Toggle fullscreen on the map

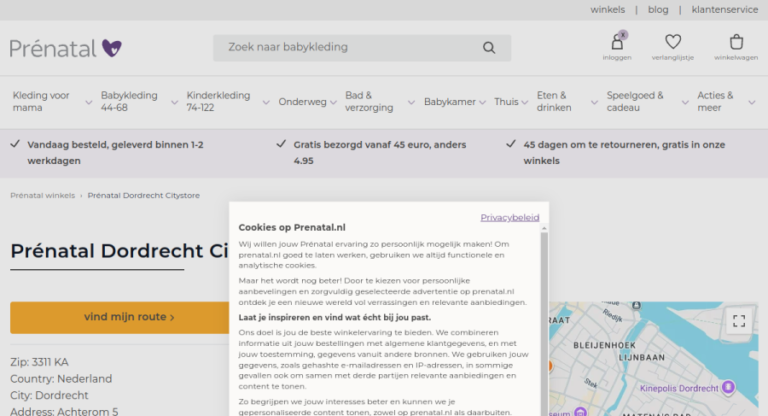739,321
